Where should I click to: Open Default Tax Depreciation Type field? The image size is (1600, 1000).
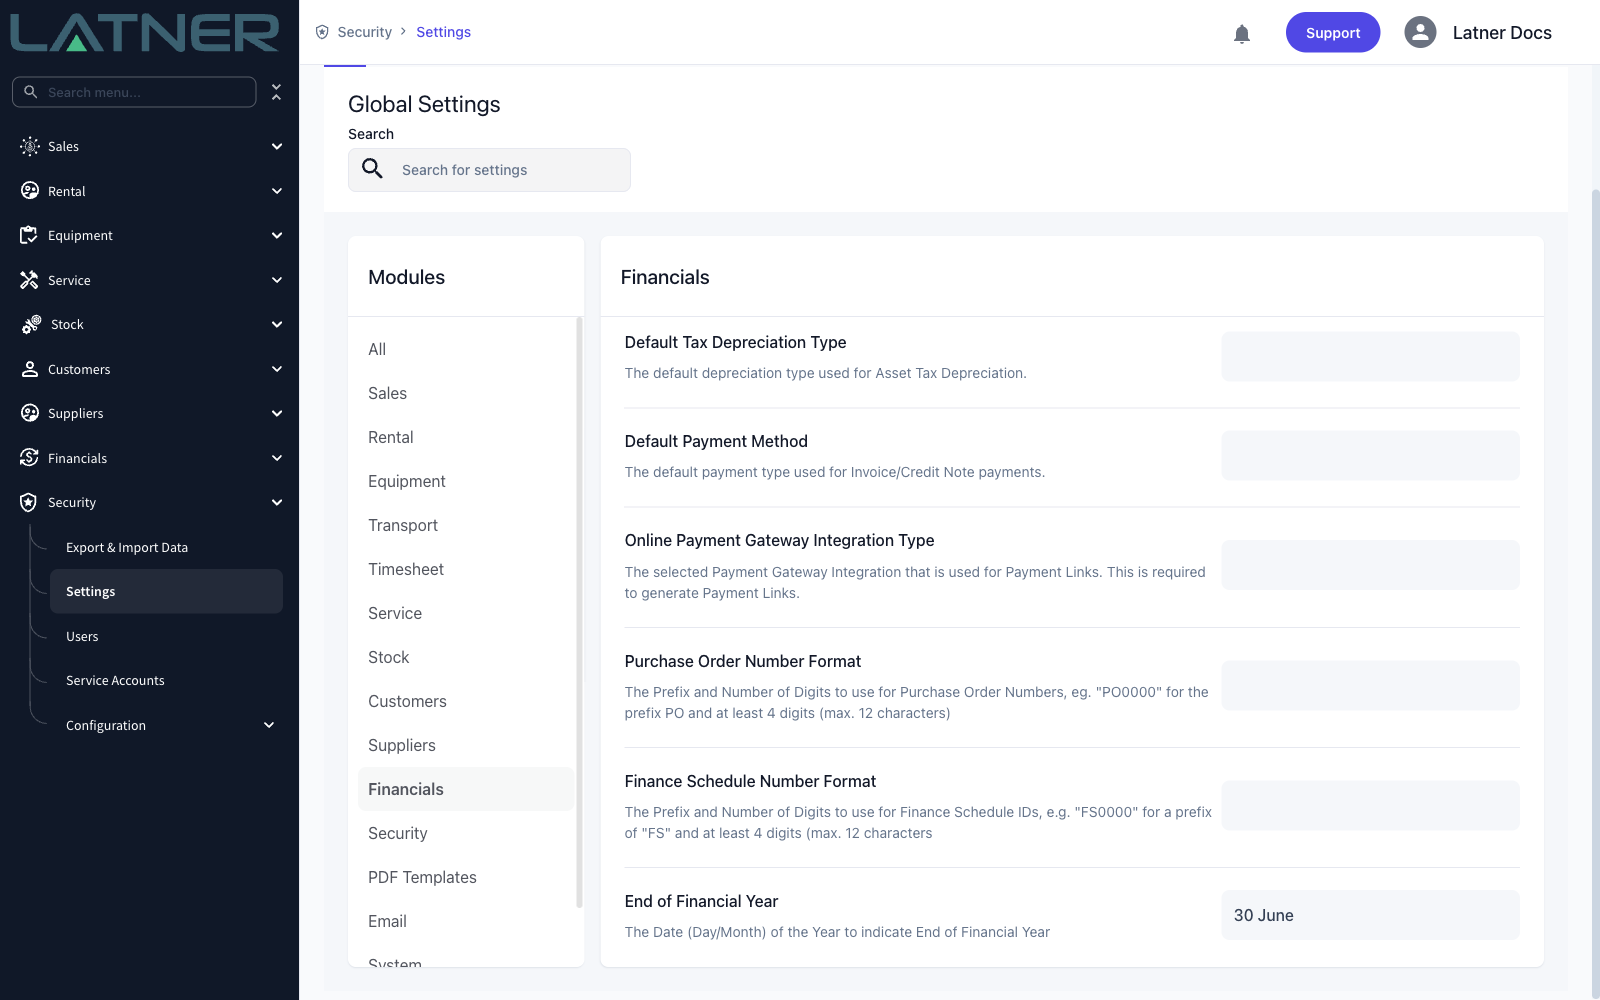(1370, 357)
